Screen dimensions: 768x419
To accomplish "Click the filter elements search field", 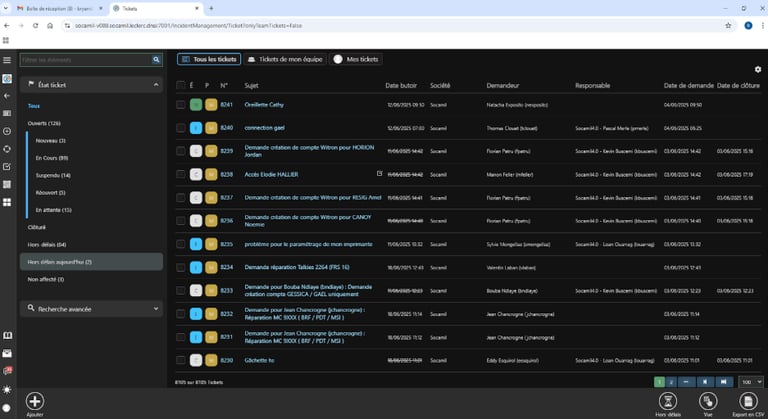I will coord(86,60).
